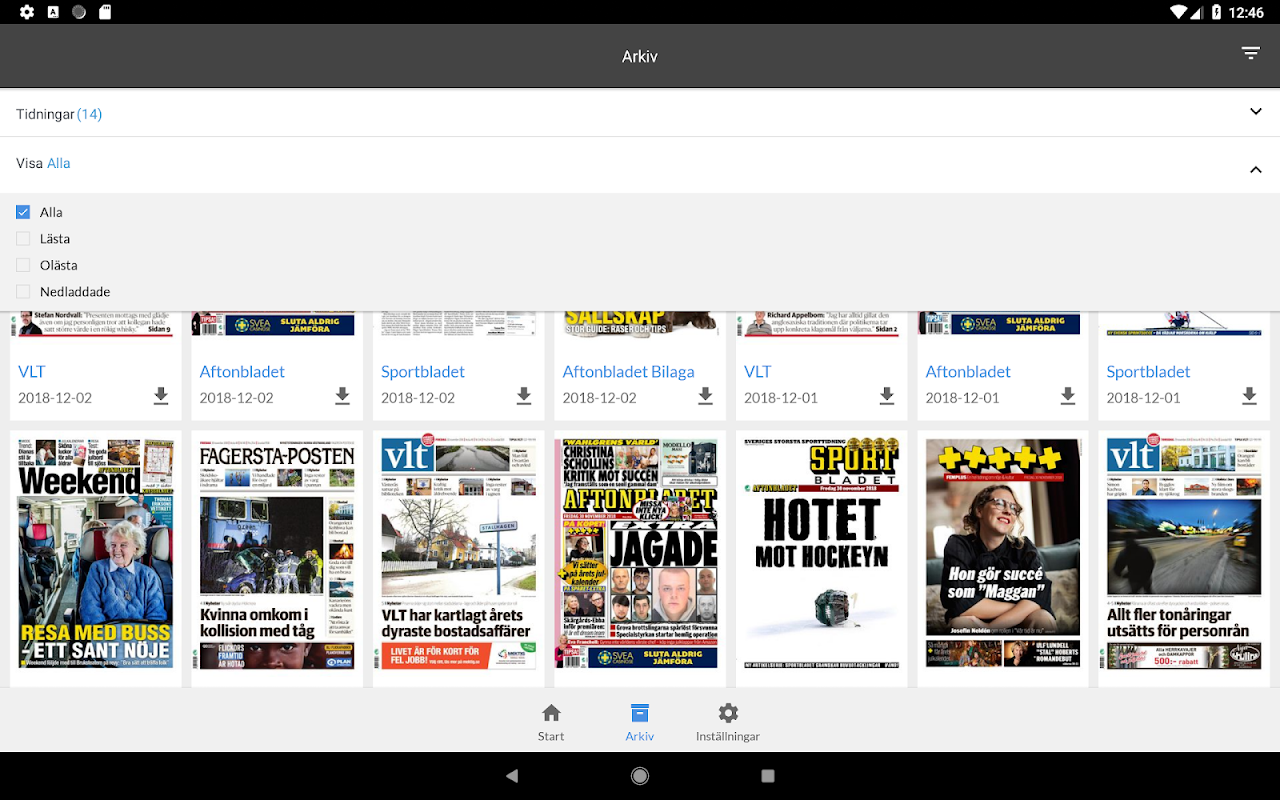Download Aftonbladet issue dated 2018-12-02
This screenshot has width=1280, height=800.
pyautogui.click(x=342, y=397)
